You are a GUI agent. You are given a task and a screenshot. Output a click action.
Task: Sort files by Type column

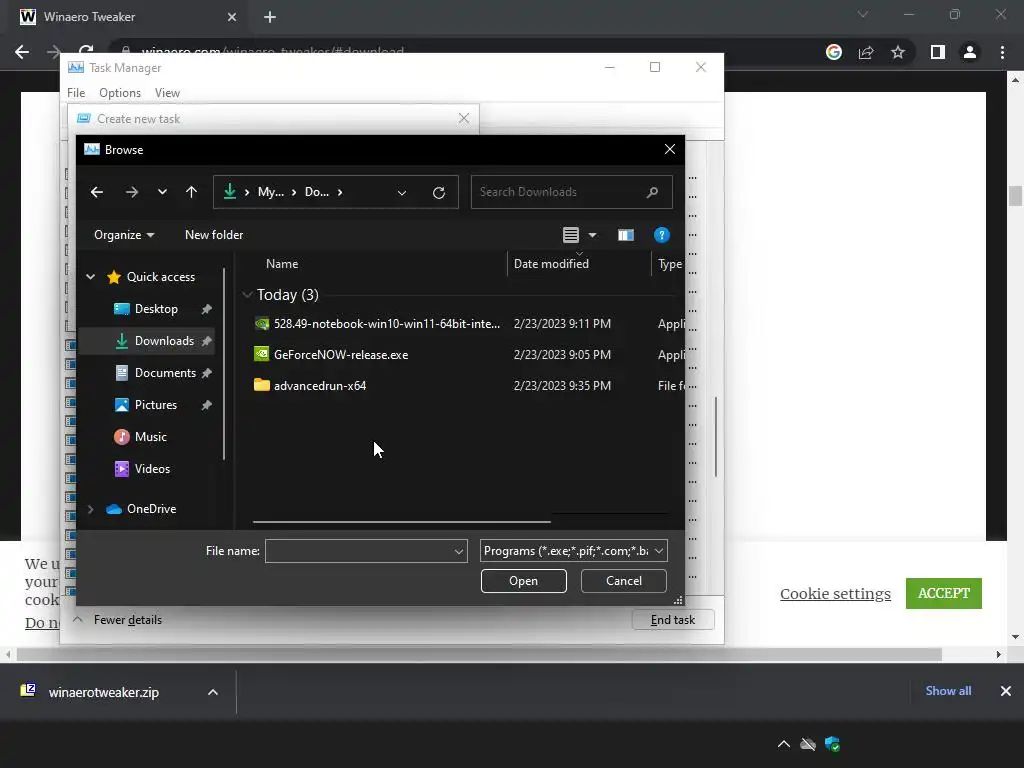(x=669, y=264)
